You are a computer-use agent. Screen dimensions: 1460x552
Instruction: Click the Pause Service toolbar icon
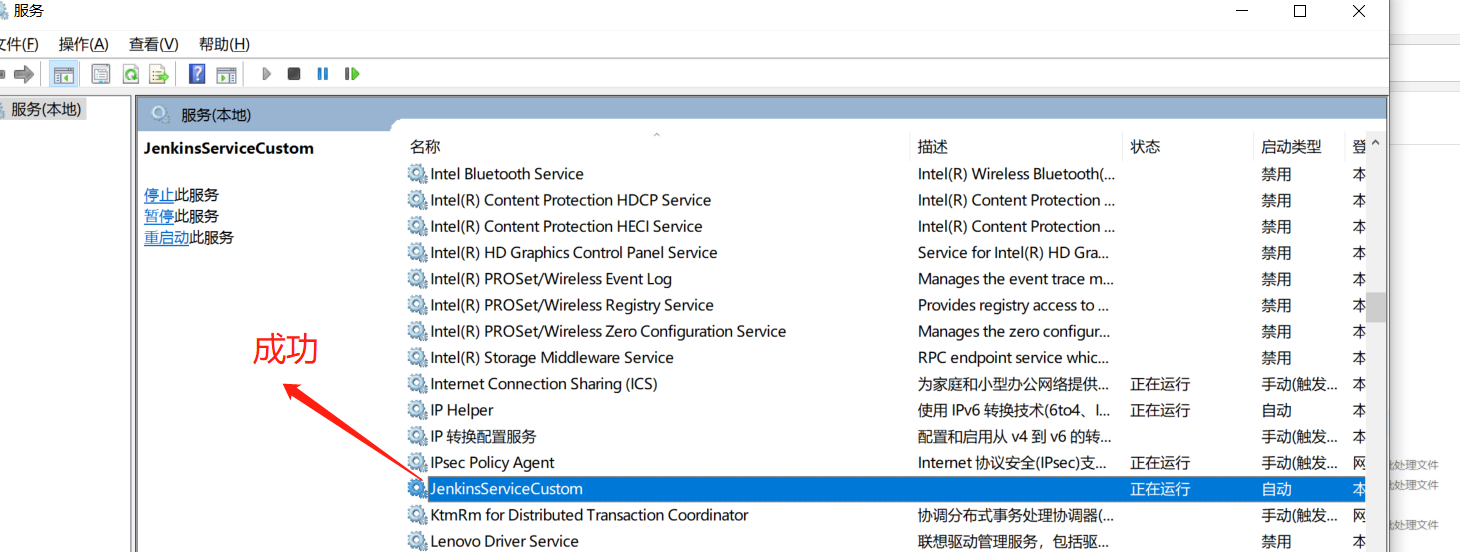tap(323, 74)
